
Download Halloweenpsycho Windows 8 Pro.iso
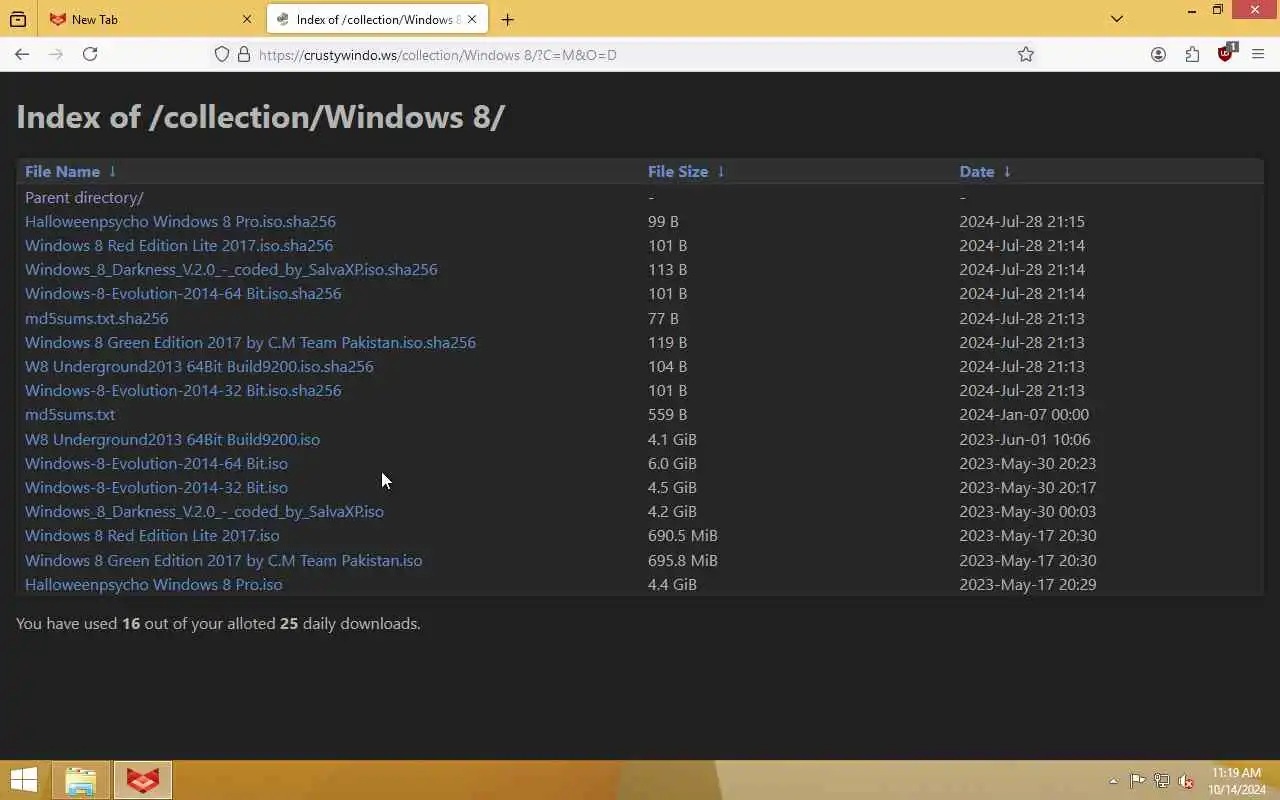[153, 584]
